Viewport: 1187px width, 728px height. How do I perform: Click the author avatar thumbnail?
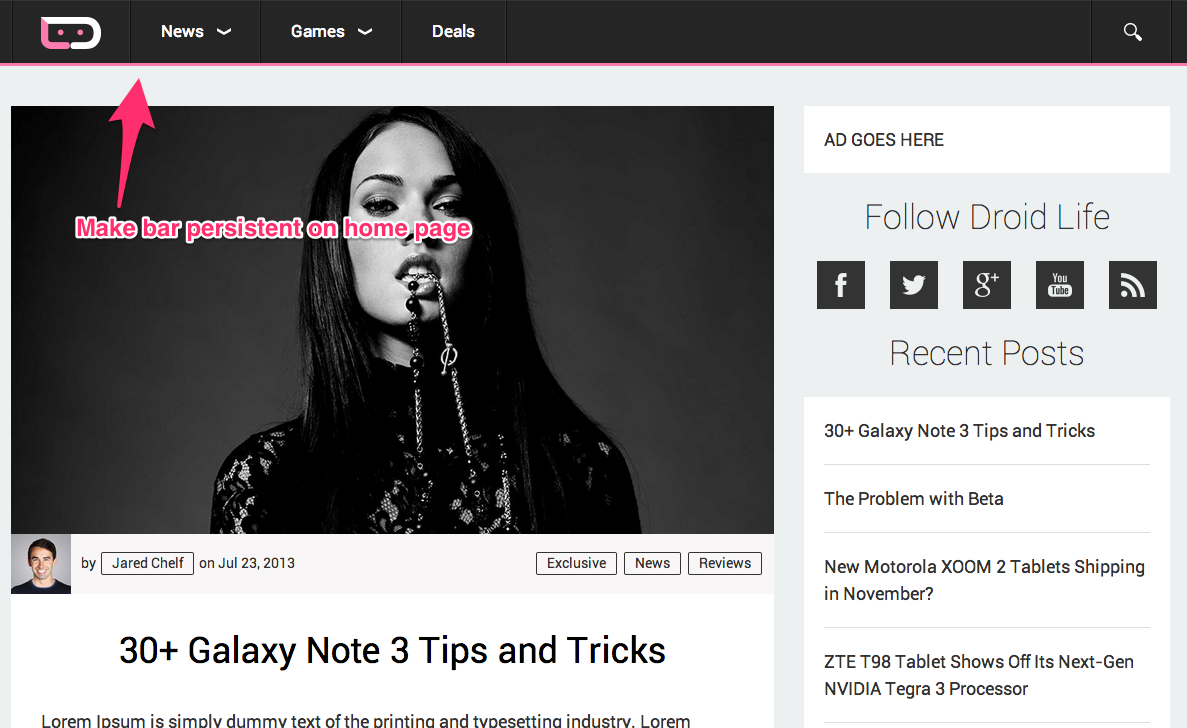click(41, 564)
